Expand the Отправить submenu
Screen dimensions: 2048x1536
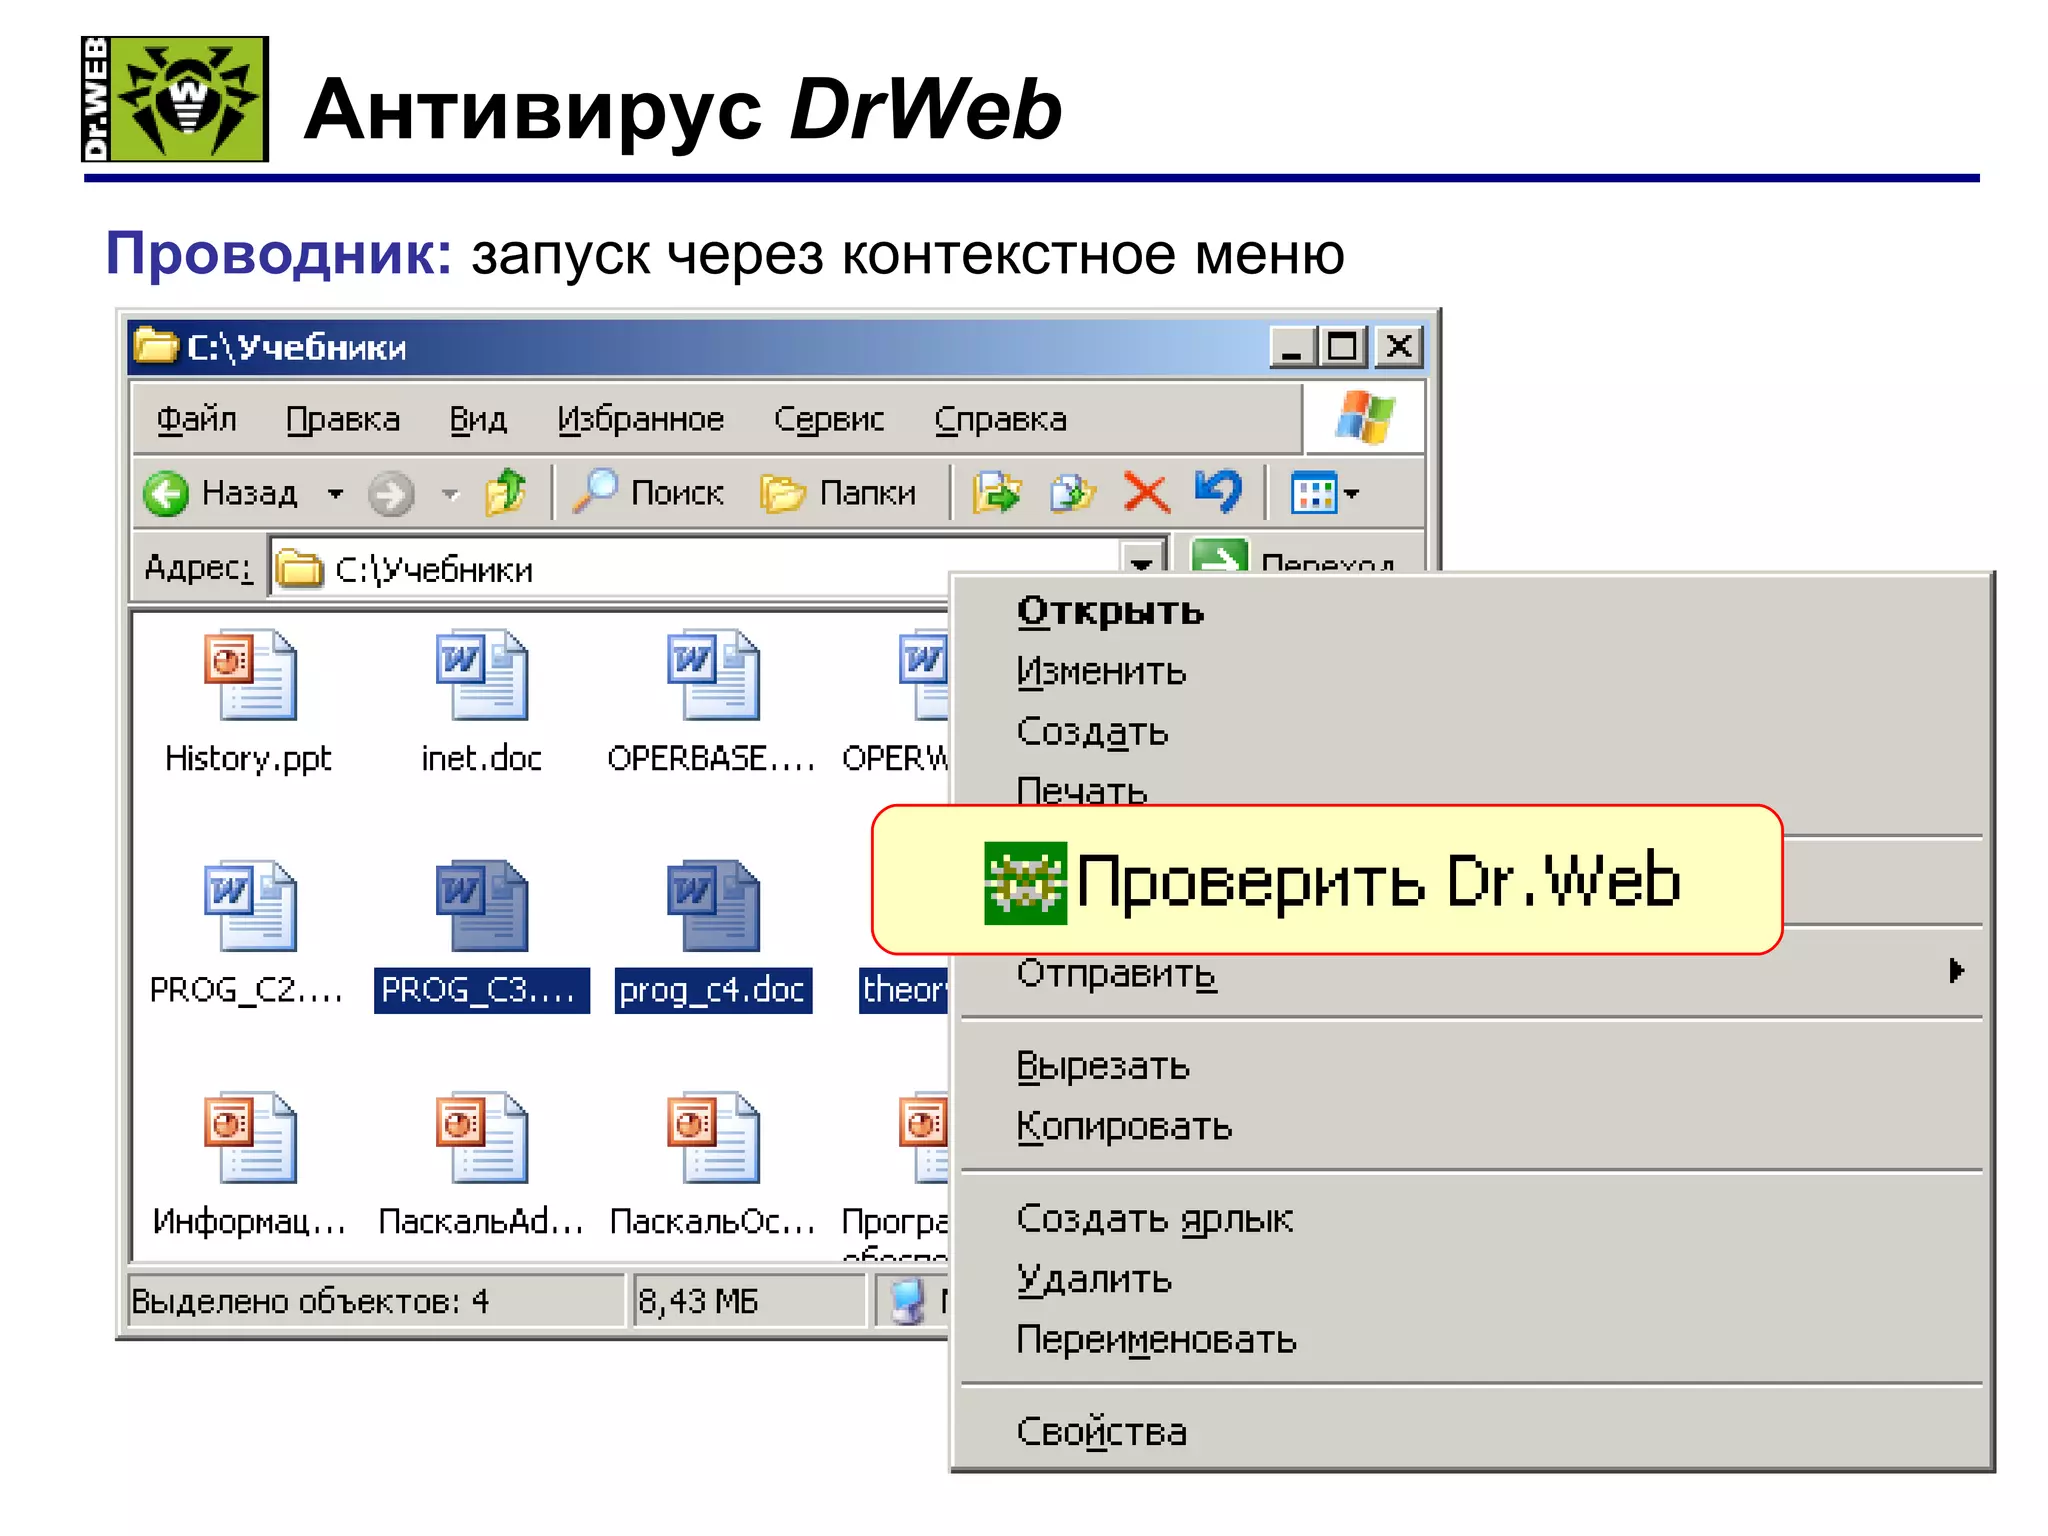pyautogui.click(x=1470, y=972)
